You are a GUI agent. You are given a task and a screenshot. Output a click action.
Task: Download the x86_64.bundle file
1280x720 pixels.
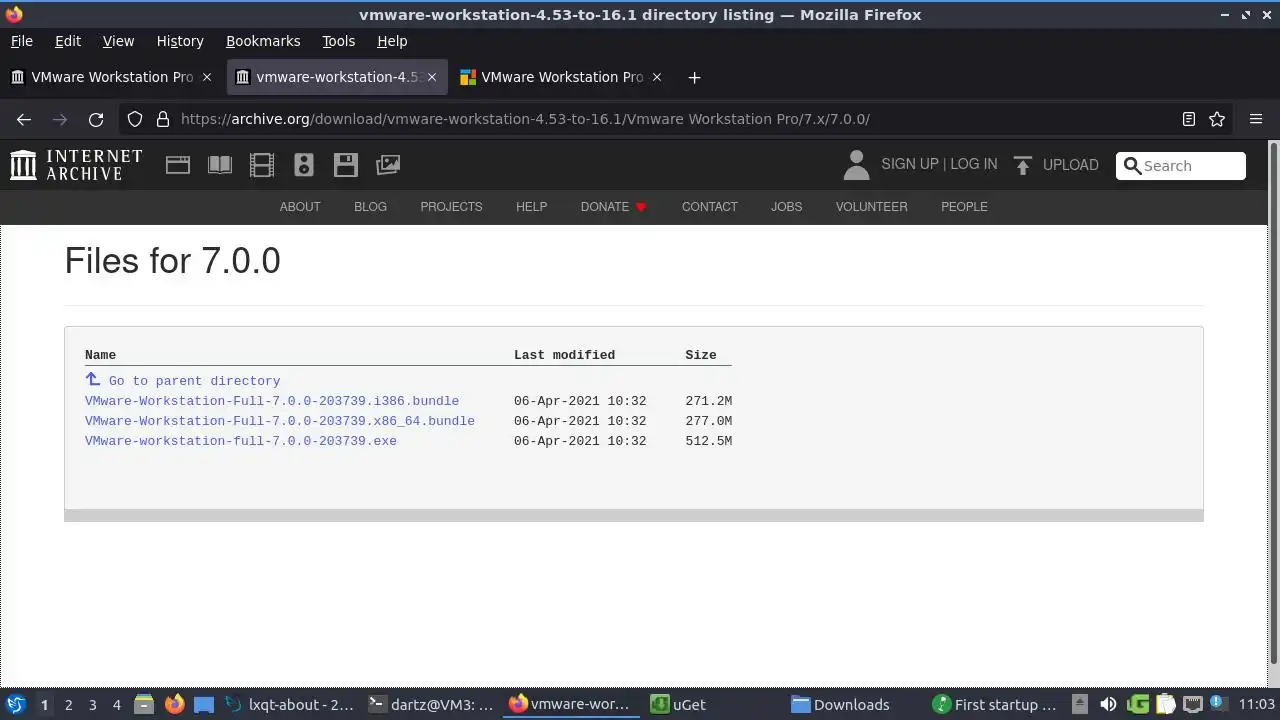click(280, 421)
